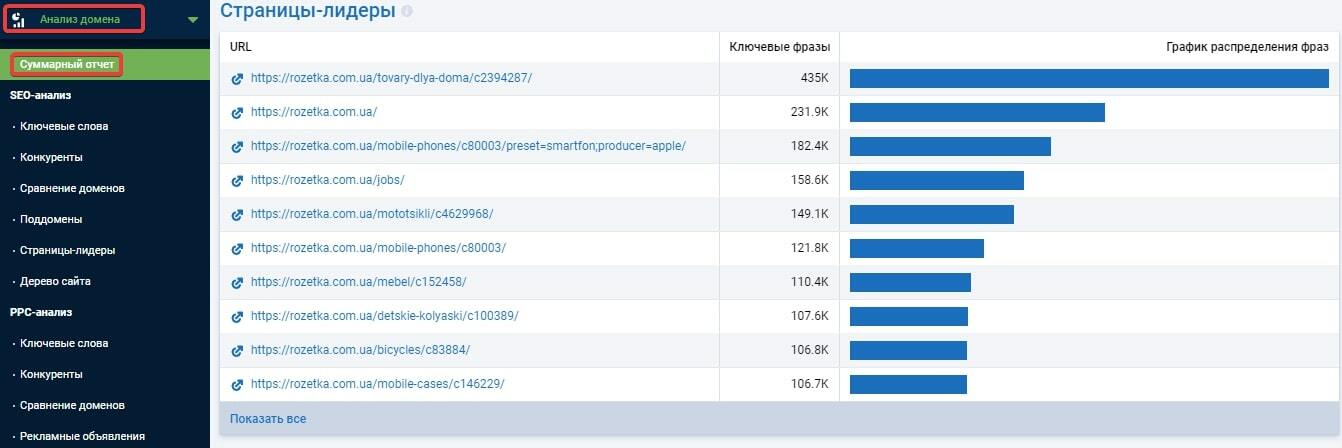
Task: Open external link icon for detskie-kolyaski URL
Action: 237,316
